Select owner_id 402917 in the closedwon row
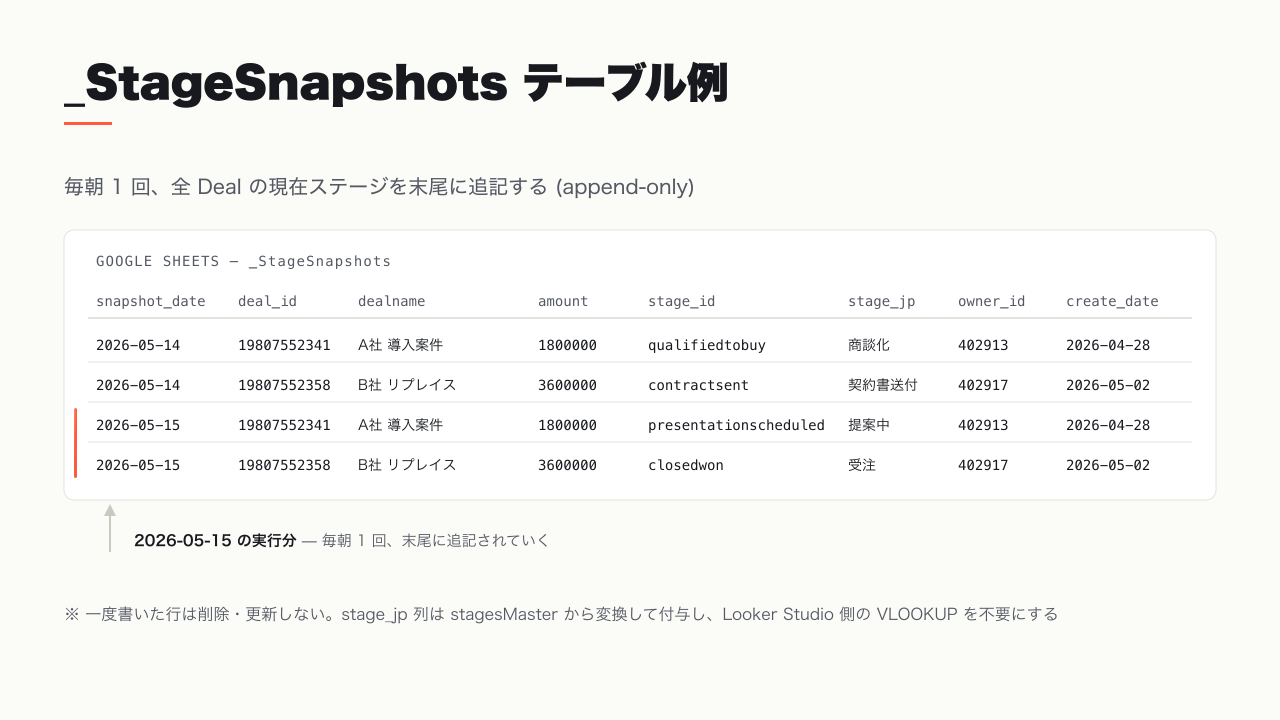 click(983, 465)
